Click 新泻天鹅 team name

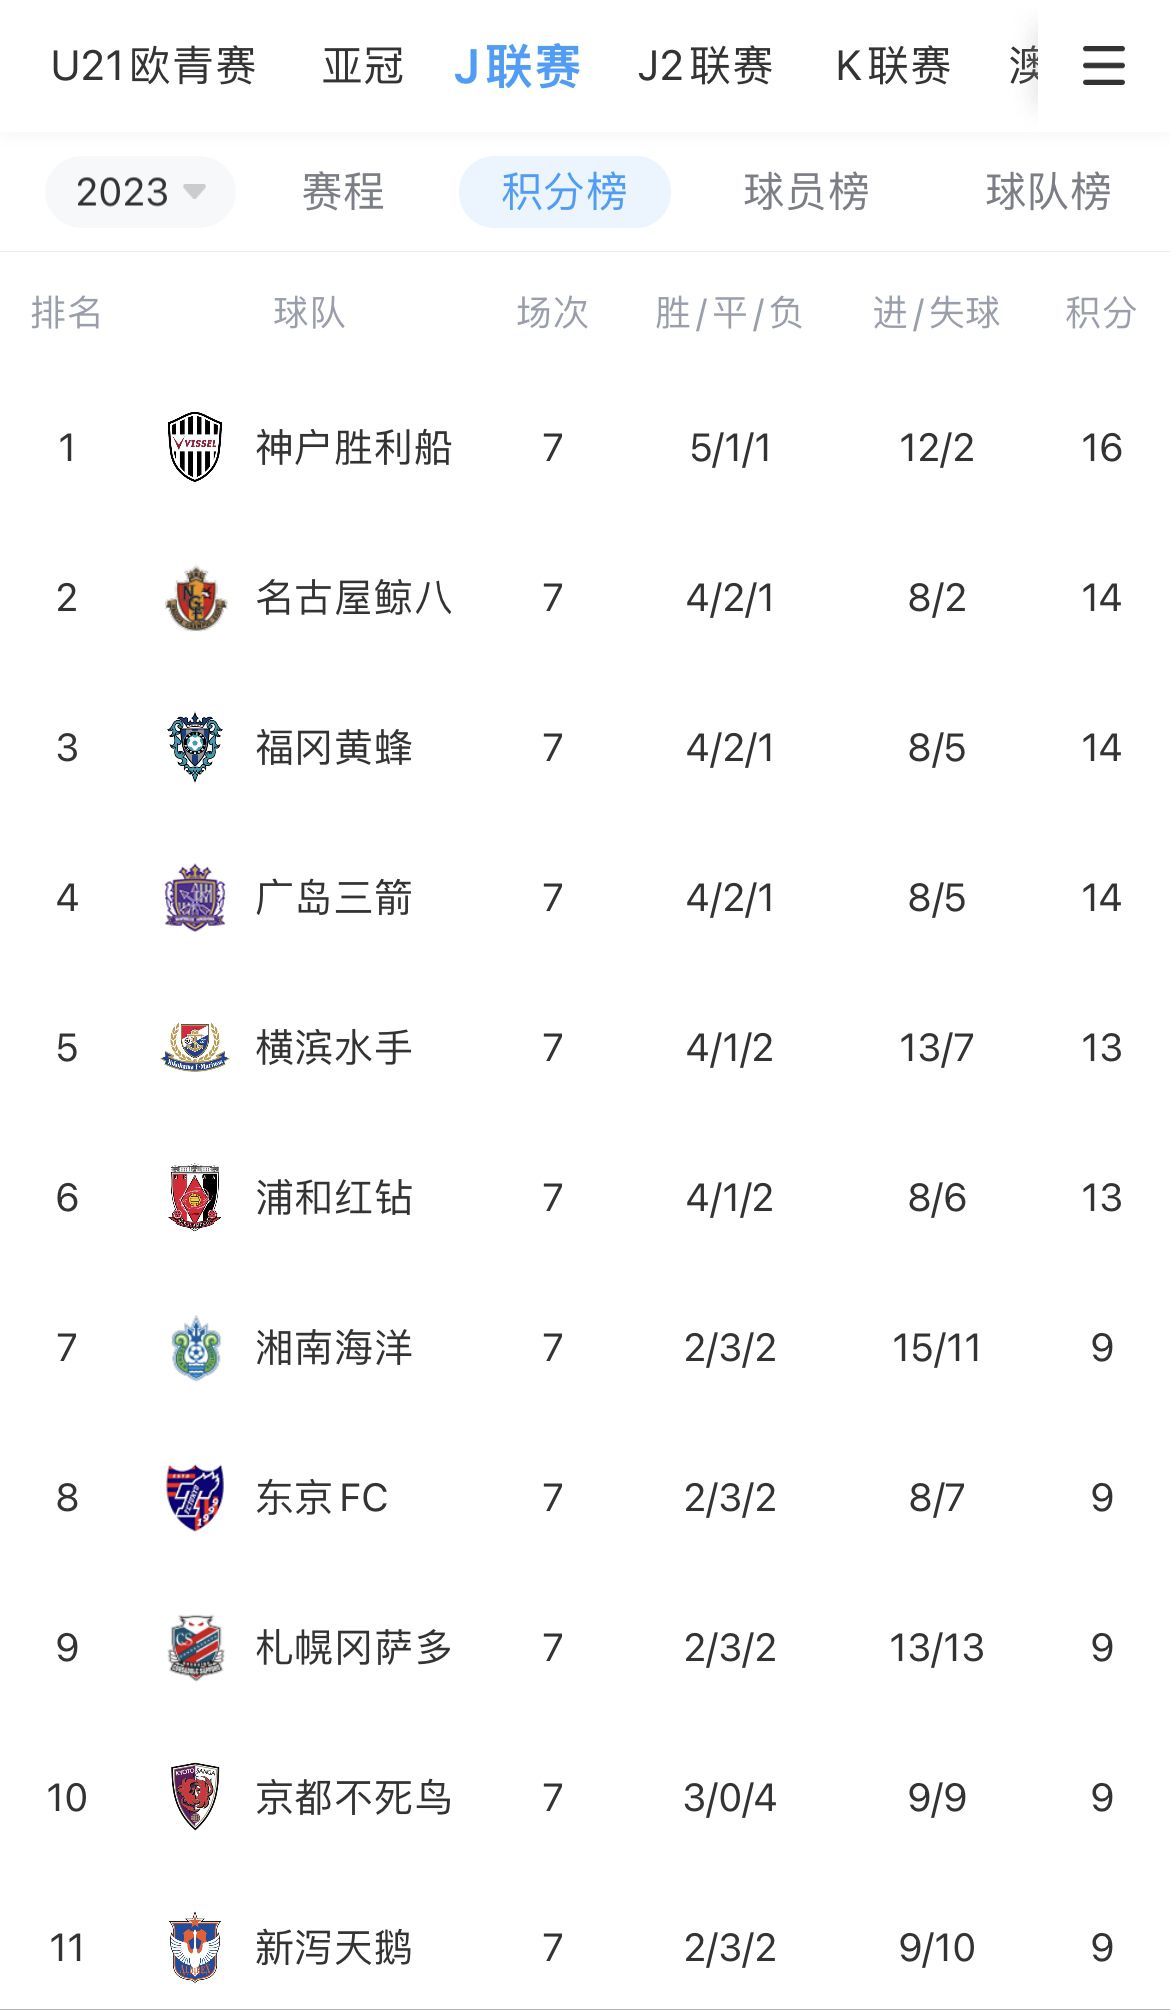click(x=333, y=1948)
